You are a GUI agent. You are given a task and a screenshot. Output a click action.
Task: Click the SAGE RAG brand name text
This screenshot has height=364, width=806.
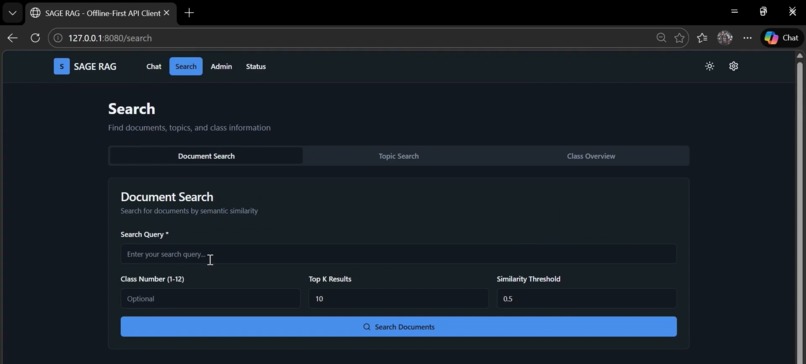(95, 66)
